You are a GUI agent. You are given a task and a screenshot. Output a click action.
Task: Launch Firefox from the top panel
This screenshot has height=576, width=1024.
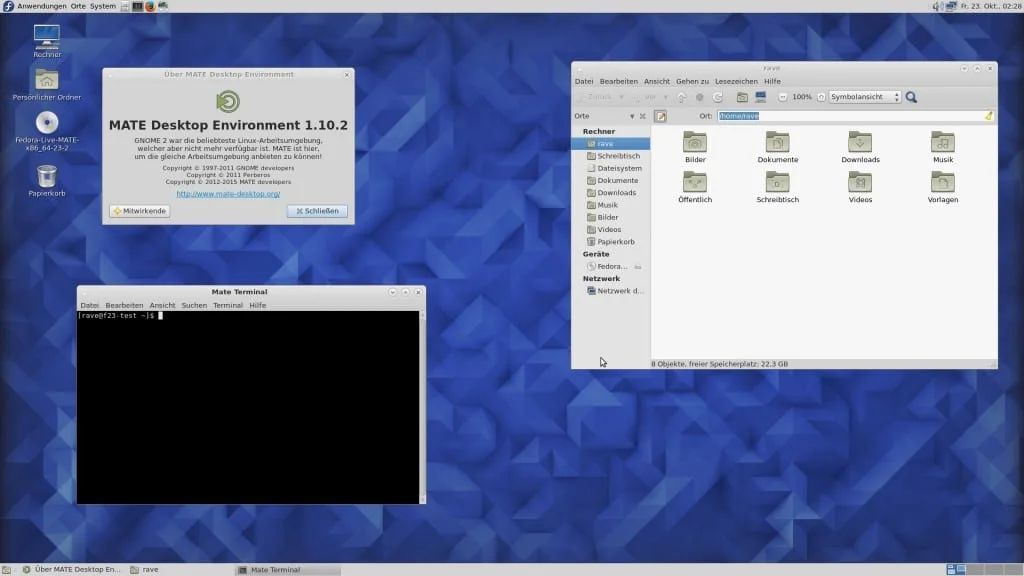150,6
